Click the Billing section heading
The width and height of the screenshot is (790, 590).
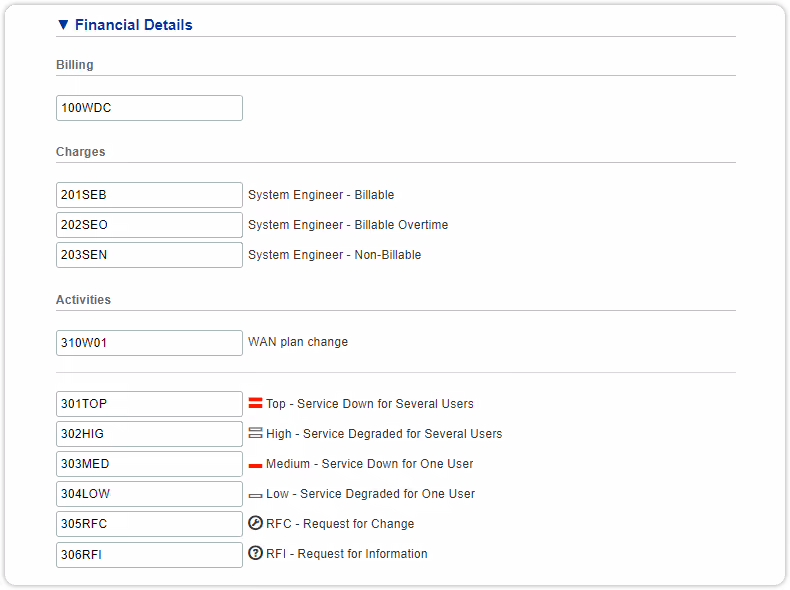click(x=75, y=65)
